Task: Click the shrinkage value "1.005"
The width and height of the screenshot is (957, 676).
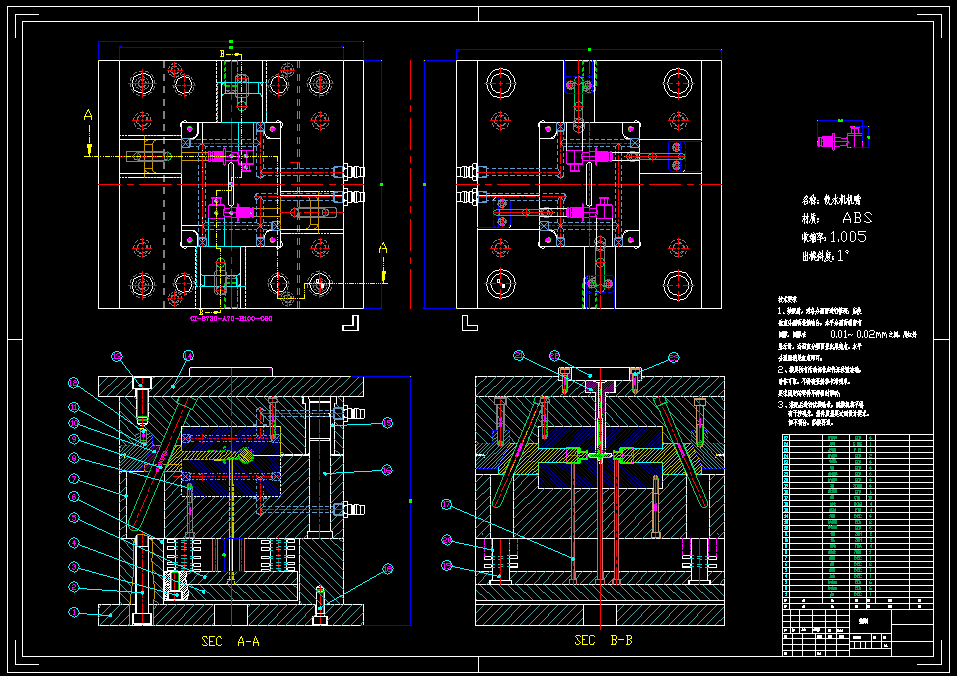Action: pos(848,237)
